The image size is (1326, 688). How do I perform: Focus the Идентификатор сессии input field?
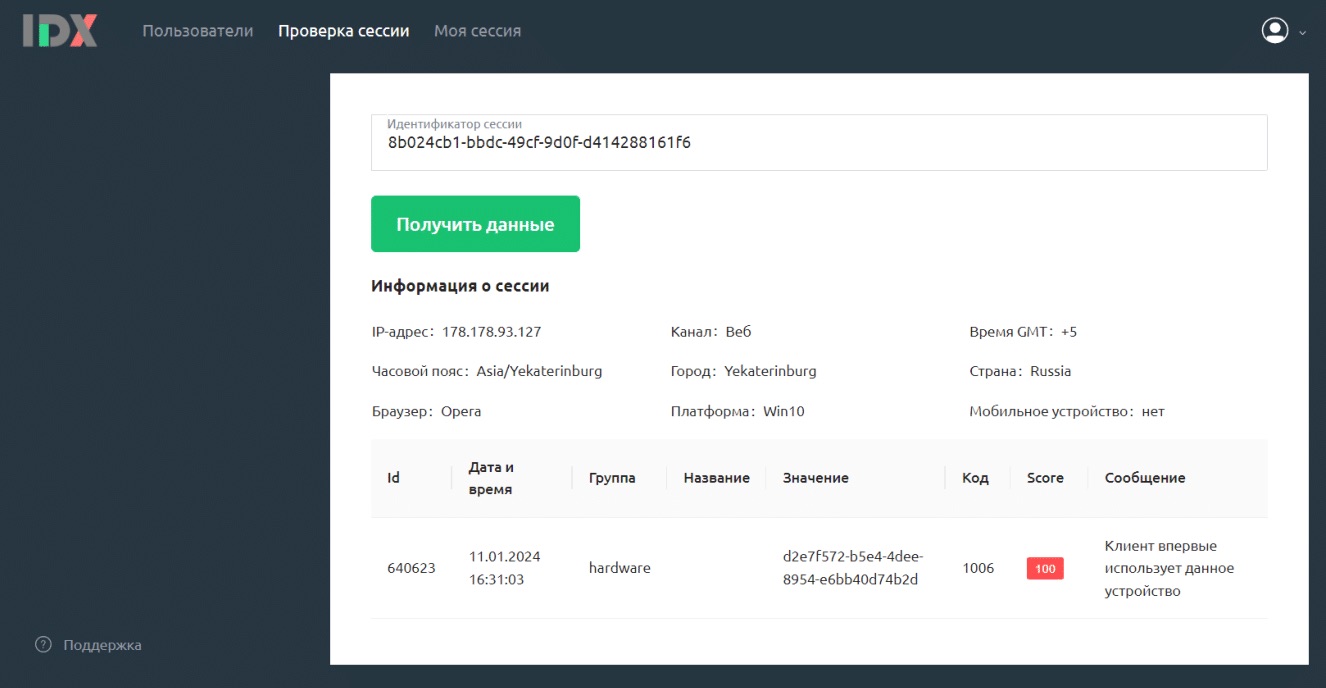click(819, 142)
